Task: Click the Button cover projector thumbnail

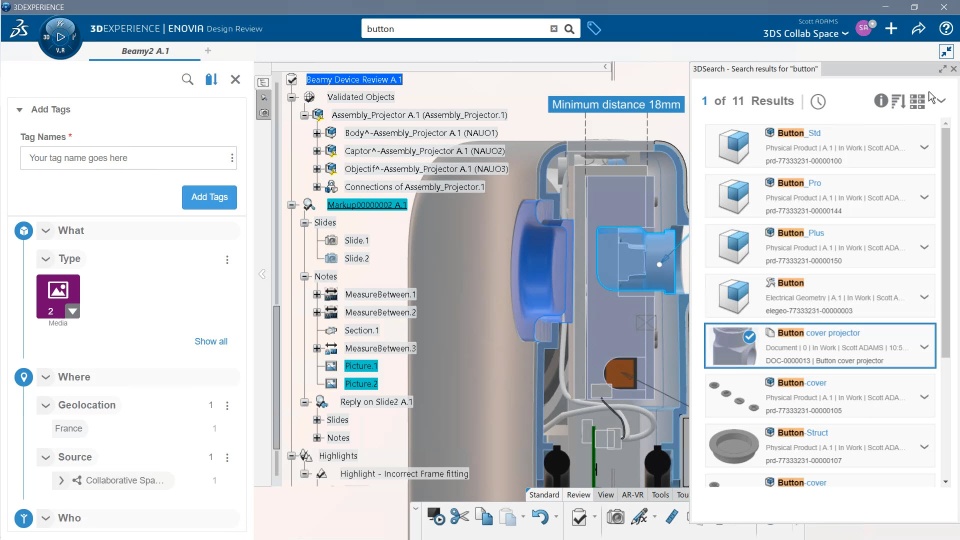Action: [x=733, y=346]
